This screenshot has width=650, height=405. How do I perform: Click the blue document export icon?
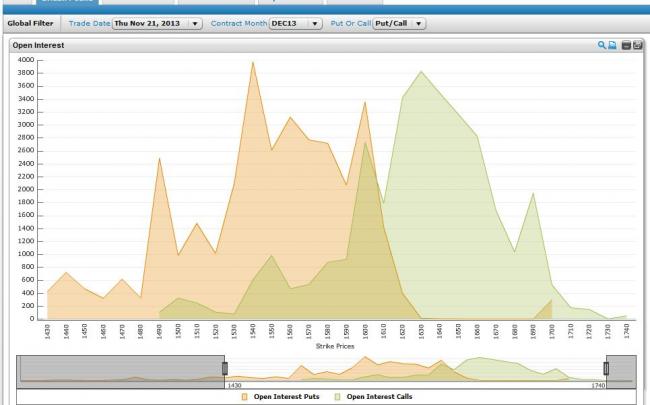[612, 46]
